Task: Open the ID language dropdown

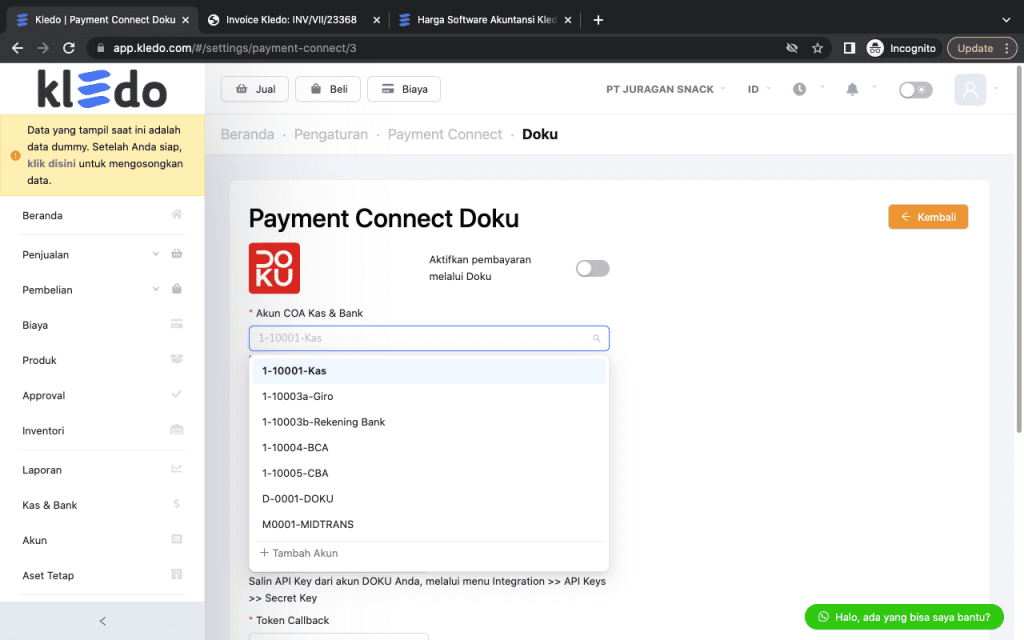Action: click(x=759, y=89)
